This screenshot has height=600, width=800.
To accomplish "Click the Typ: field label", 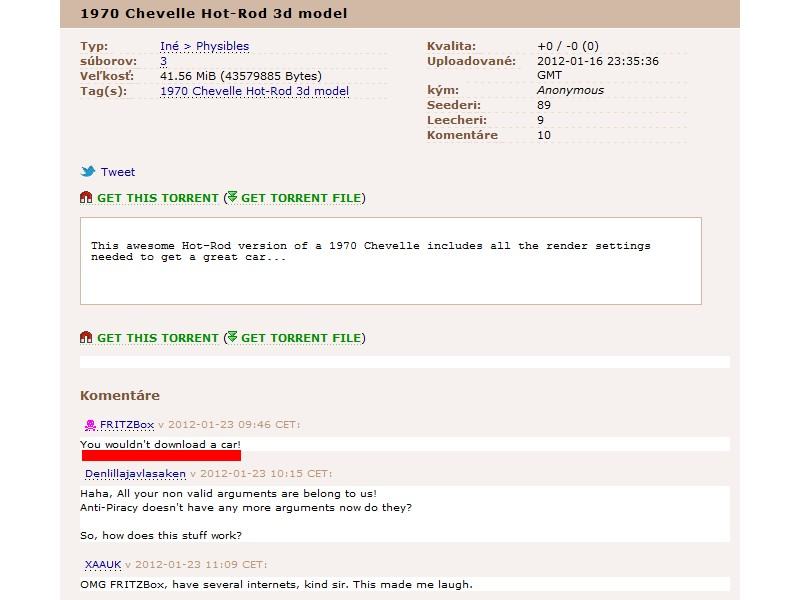I will pos(94,46).
